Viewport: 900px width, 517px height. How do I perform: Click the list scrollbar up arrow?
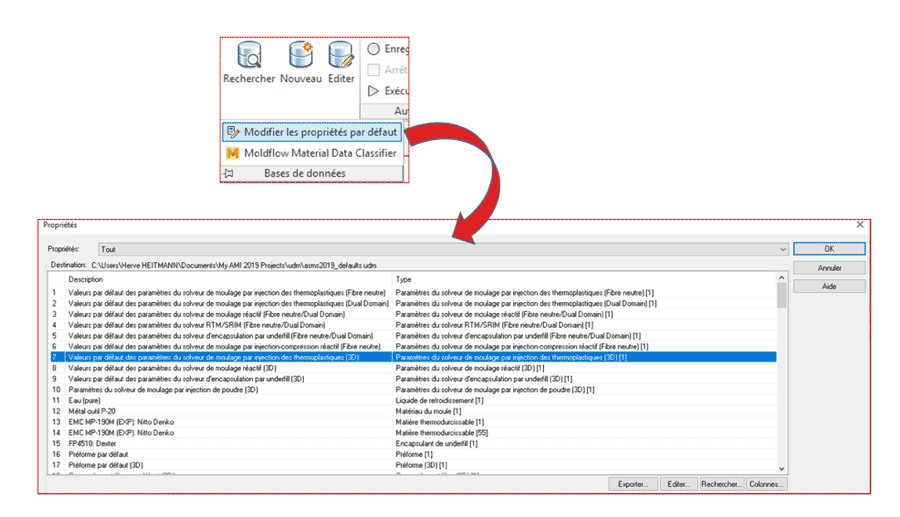[781, 278]
